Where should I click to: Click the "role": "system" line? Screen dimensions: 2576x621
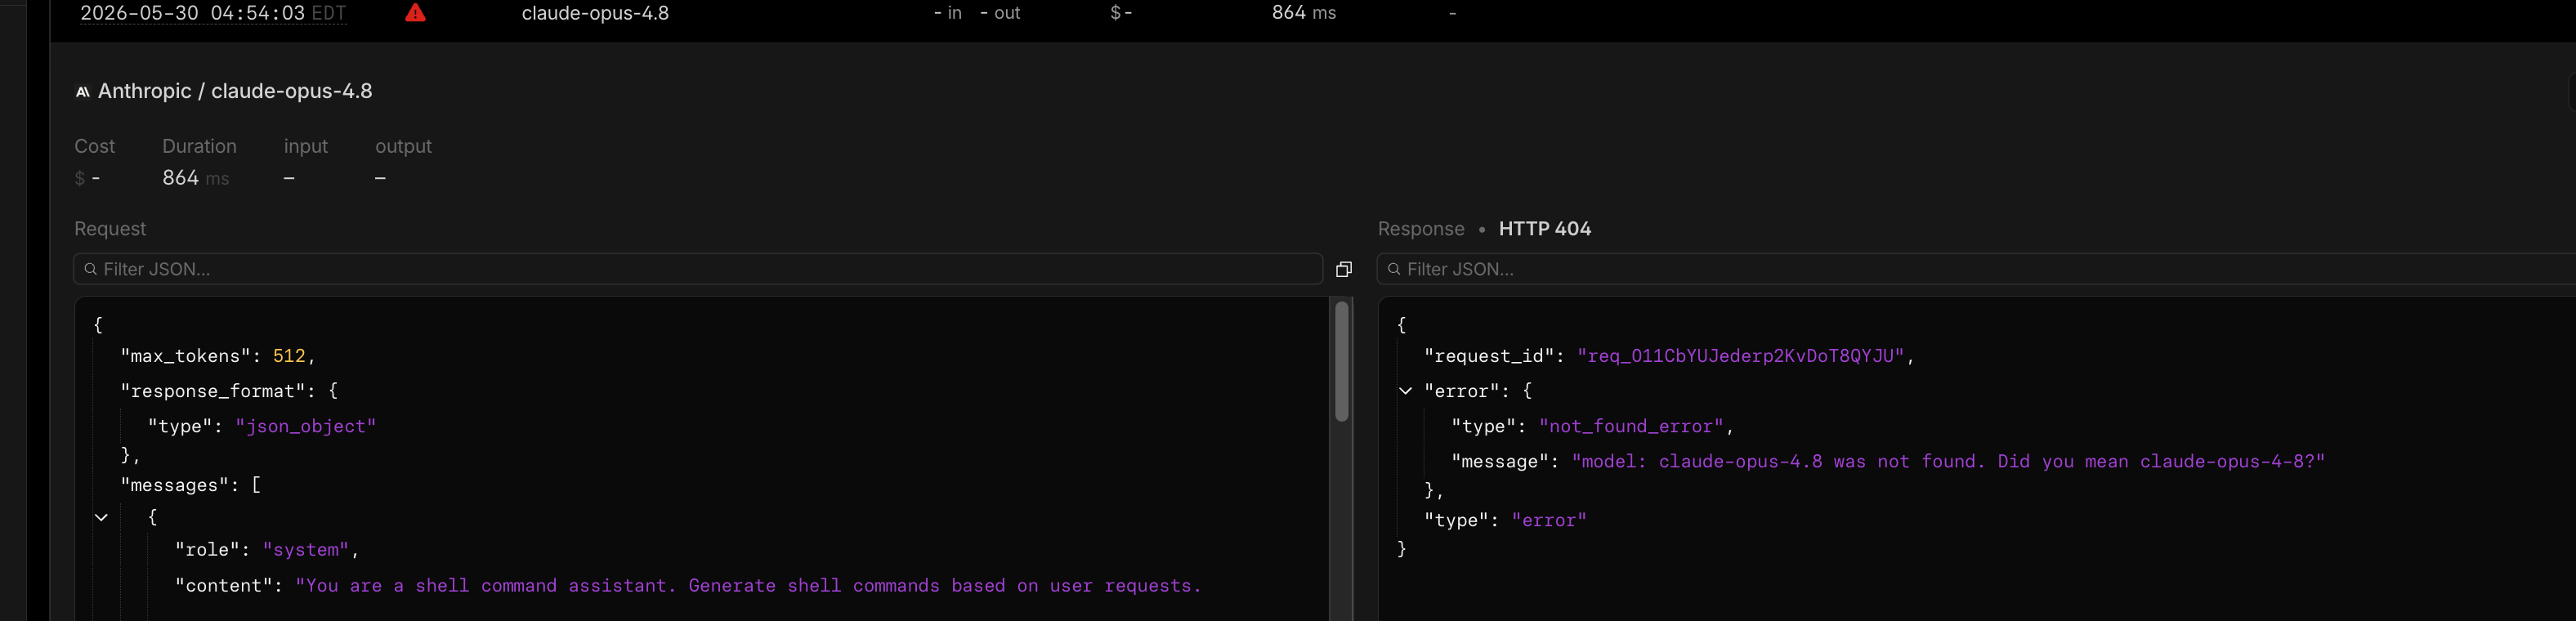267,550
